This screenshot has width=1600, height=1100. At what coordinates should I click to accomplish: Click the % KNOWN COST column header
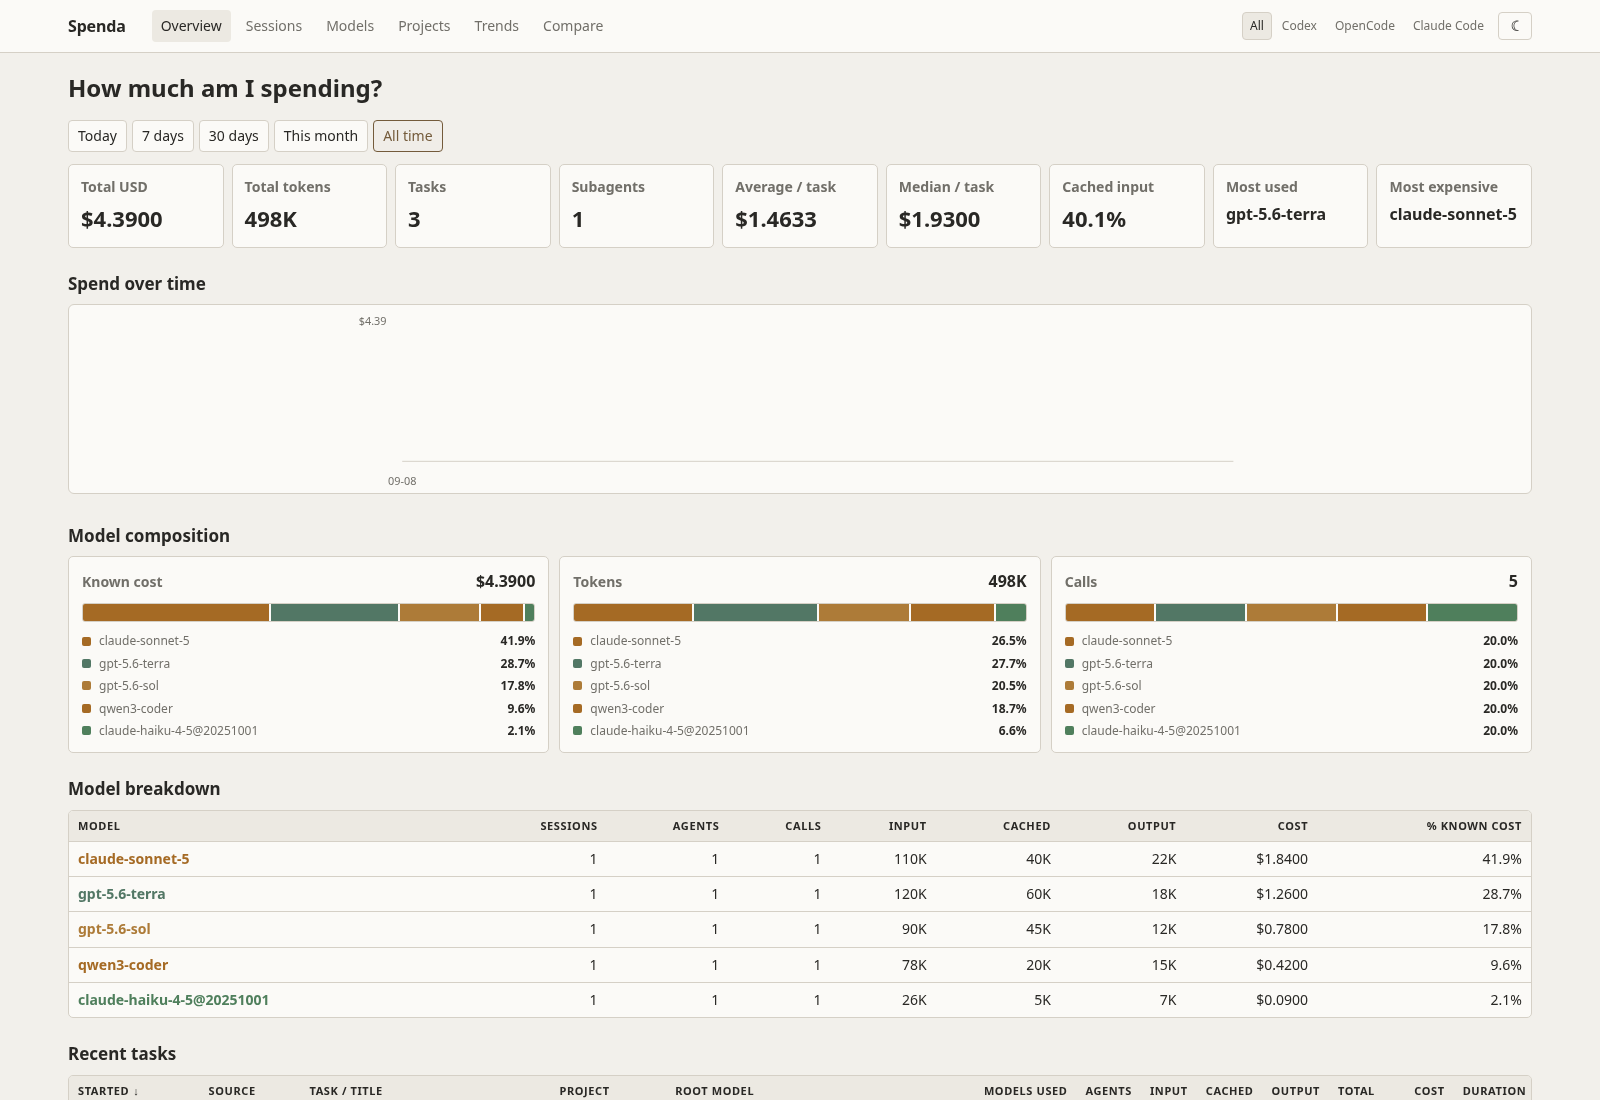tap(1474, 826)
